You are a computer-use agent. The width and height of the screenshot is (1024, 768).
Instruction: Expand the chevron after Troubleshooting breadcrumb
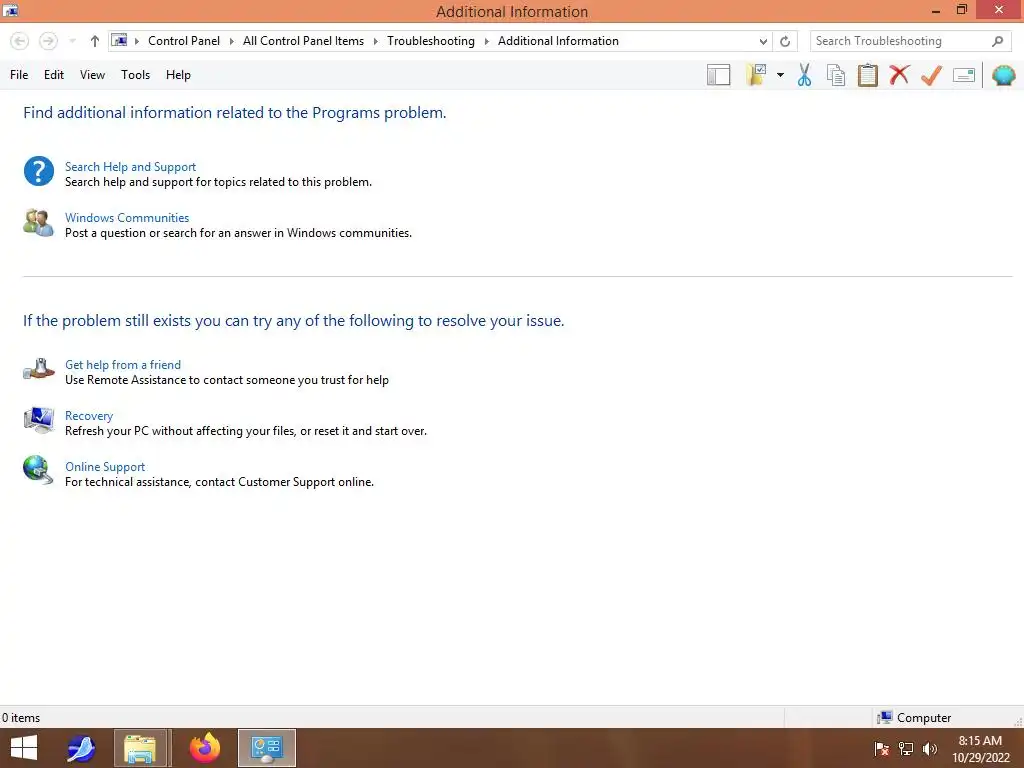tap(487, 41)
